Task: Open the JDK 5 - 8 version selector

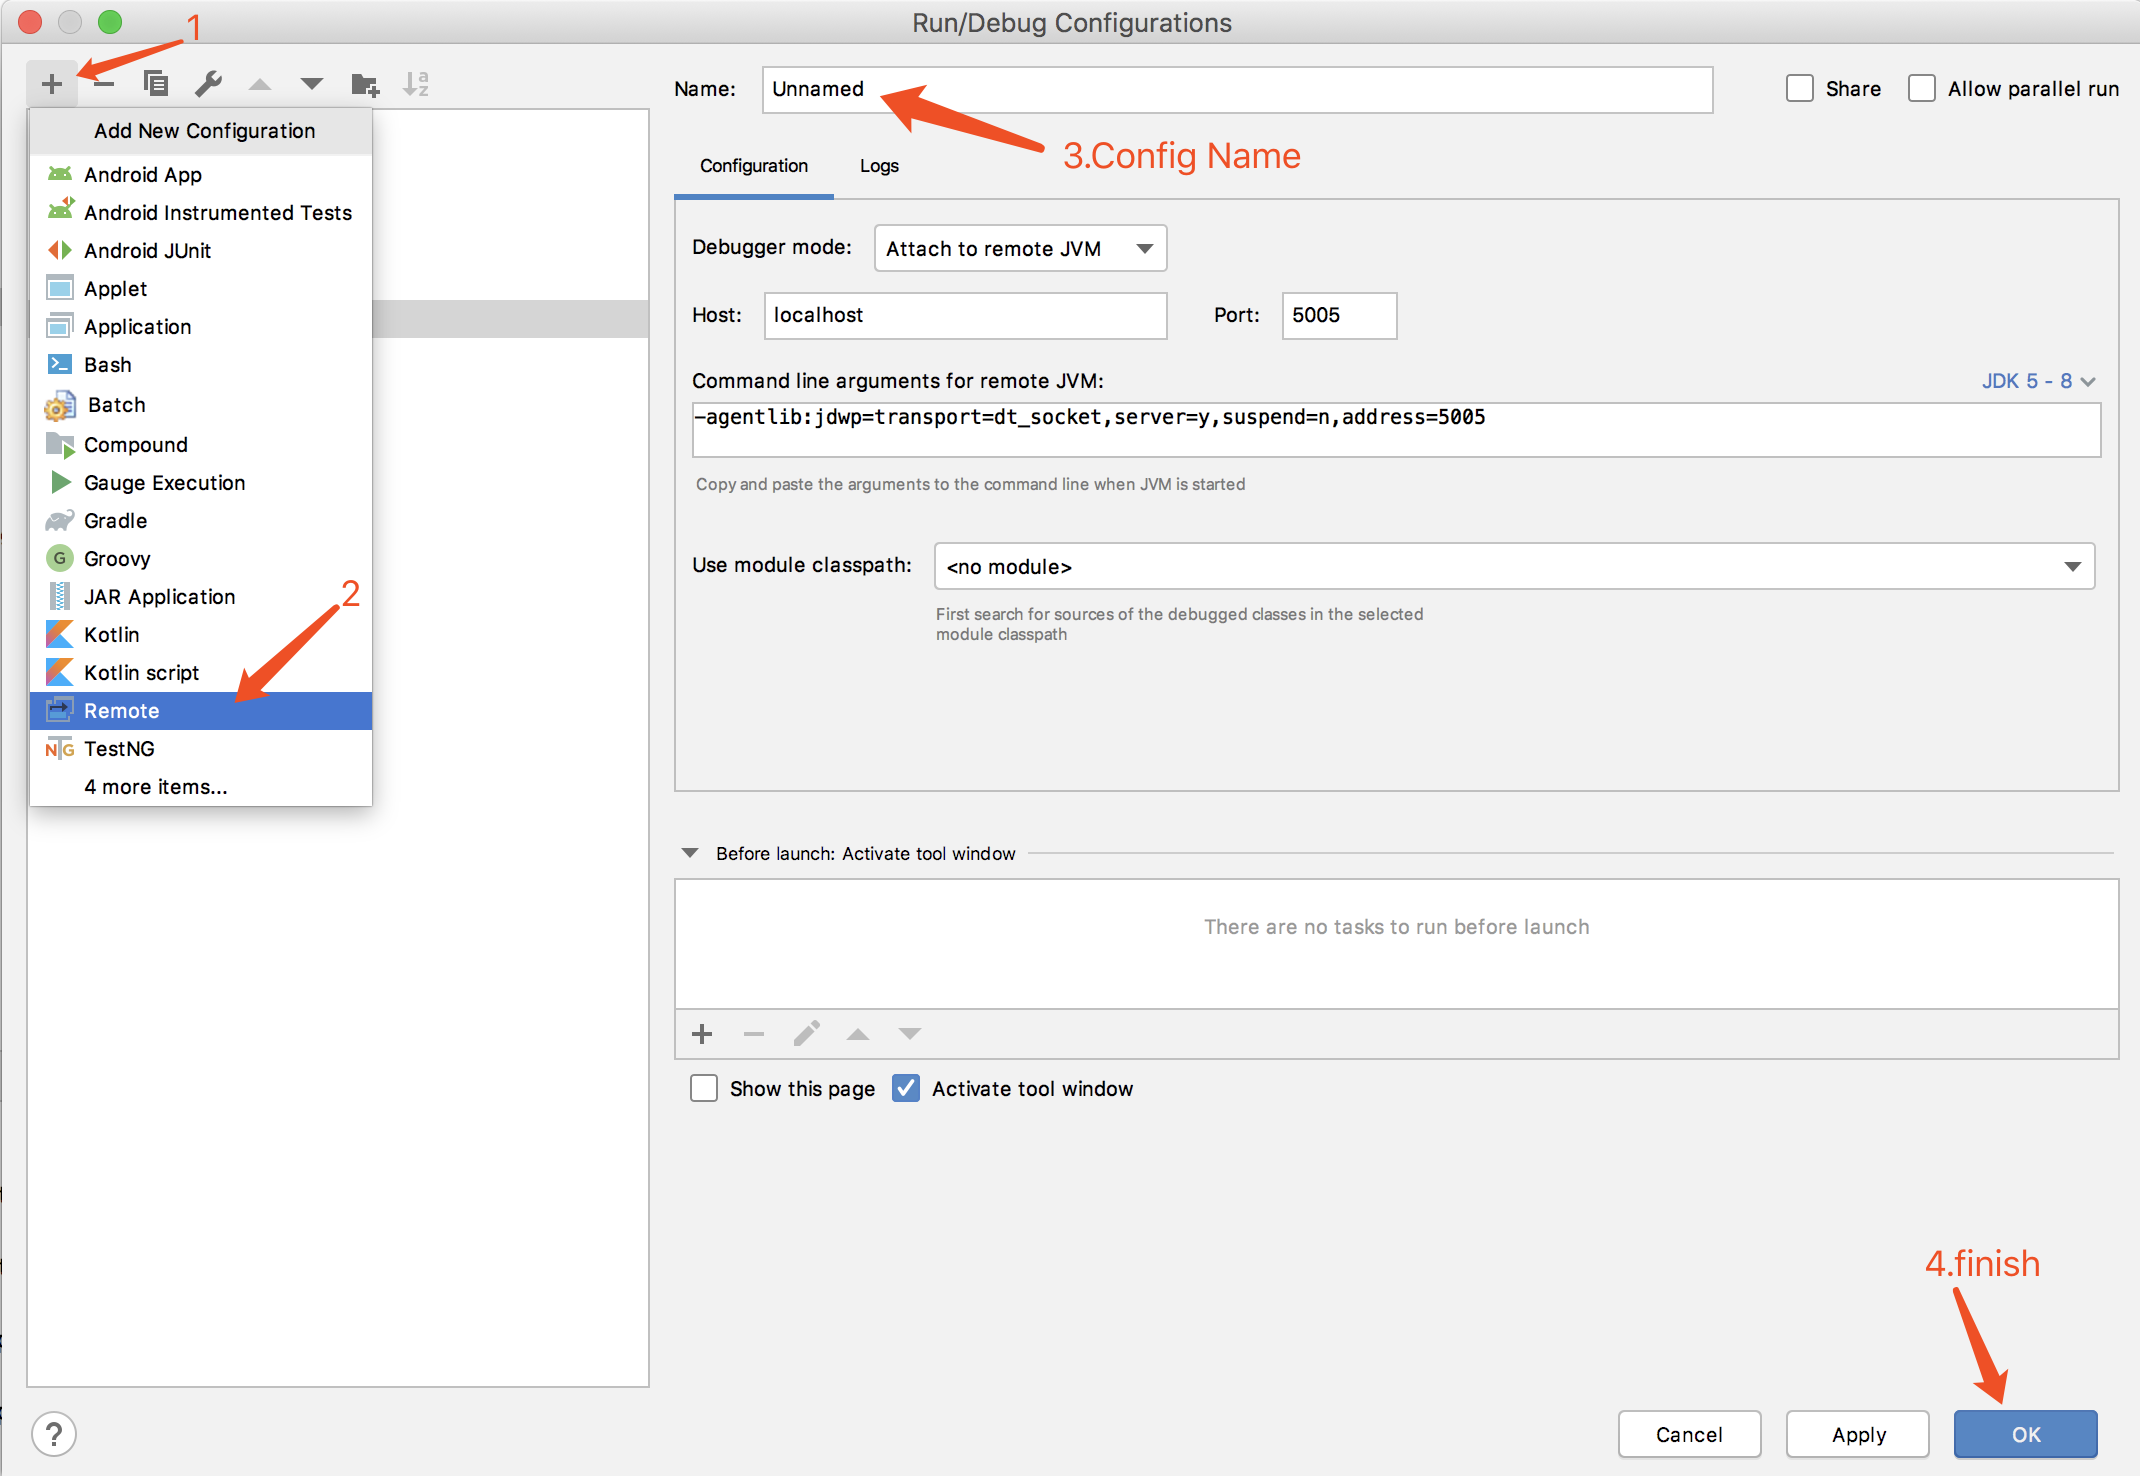Action: point(2037,381)
